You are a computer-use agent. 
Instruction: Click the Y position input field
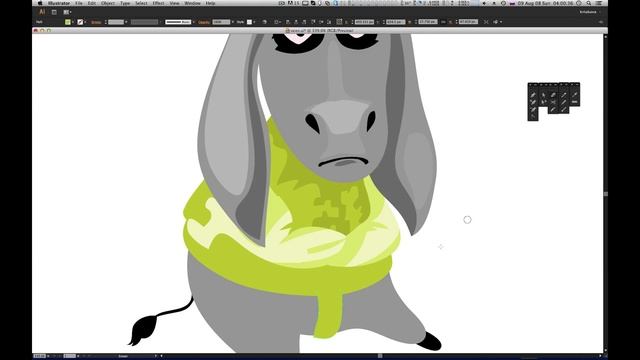point(396,22)
